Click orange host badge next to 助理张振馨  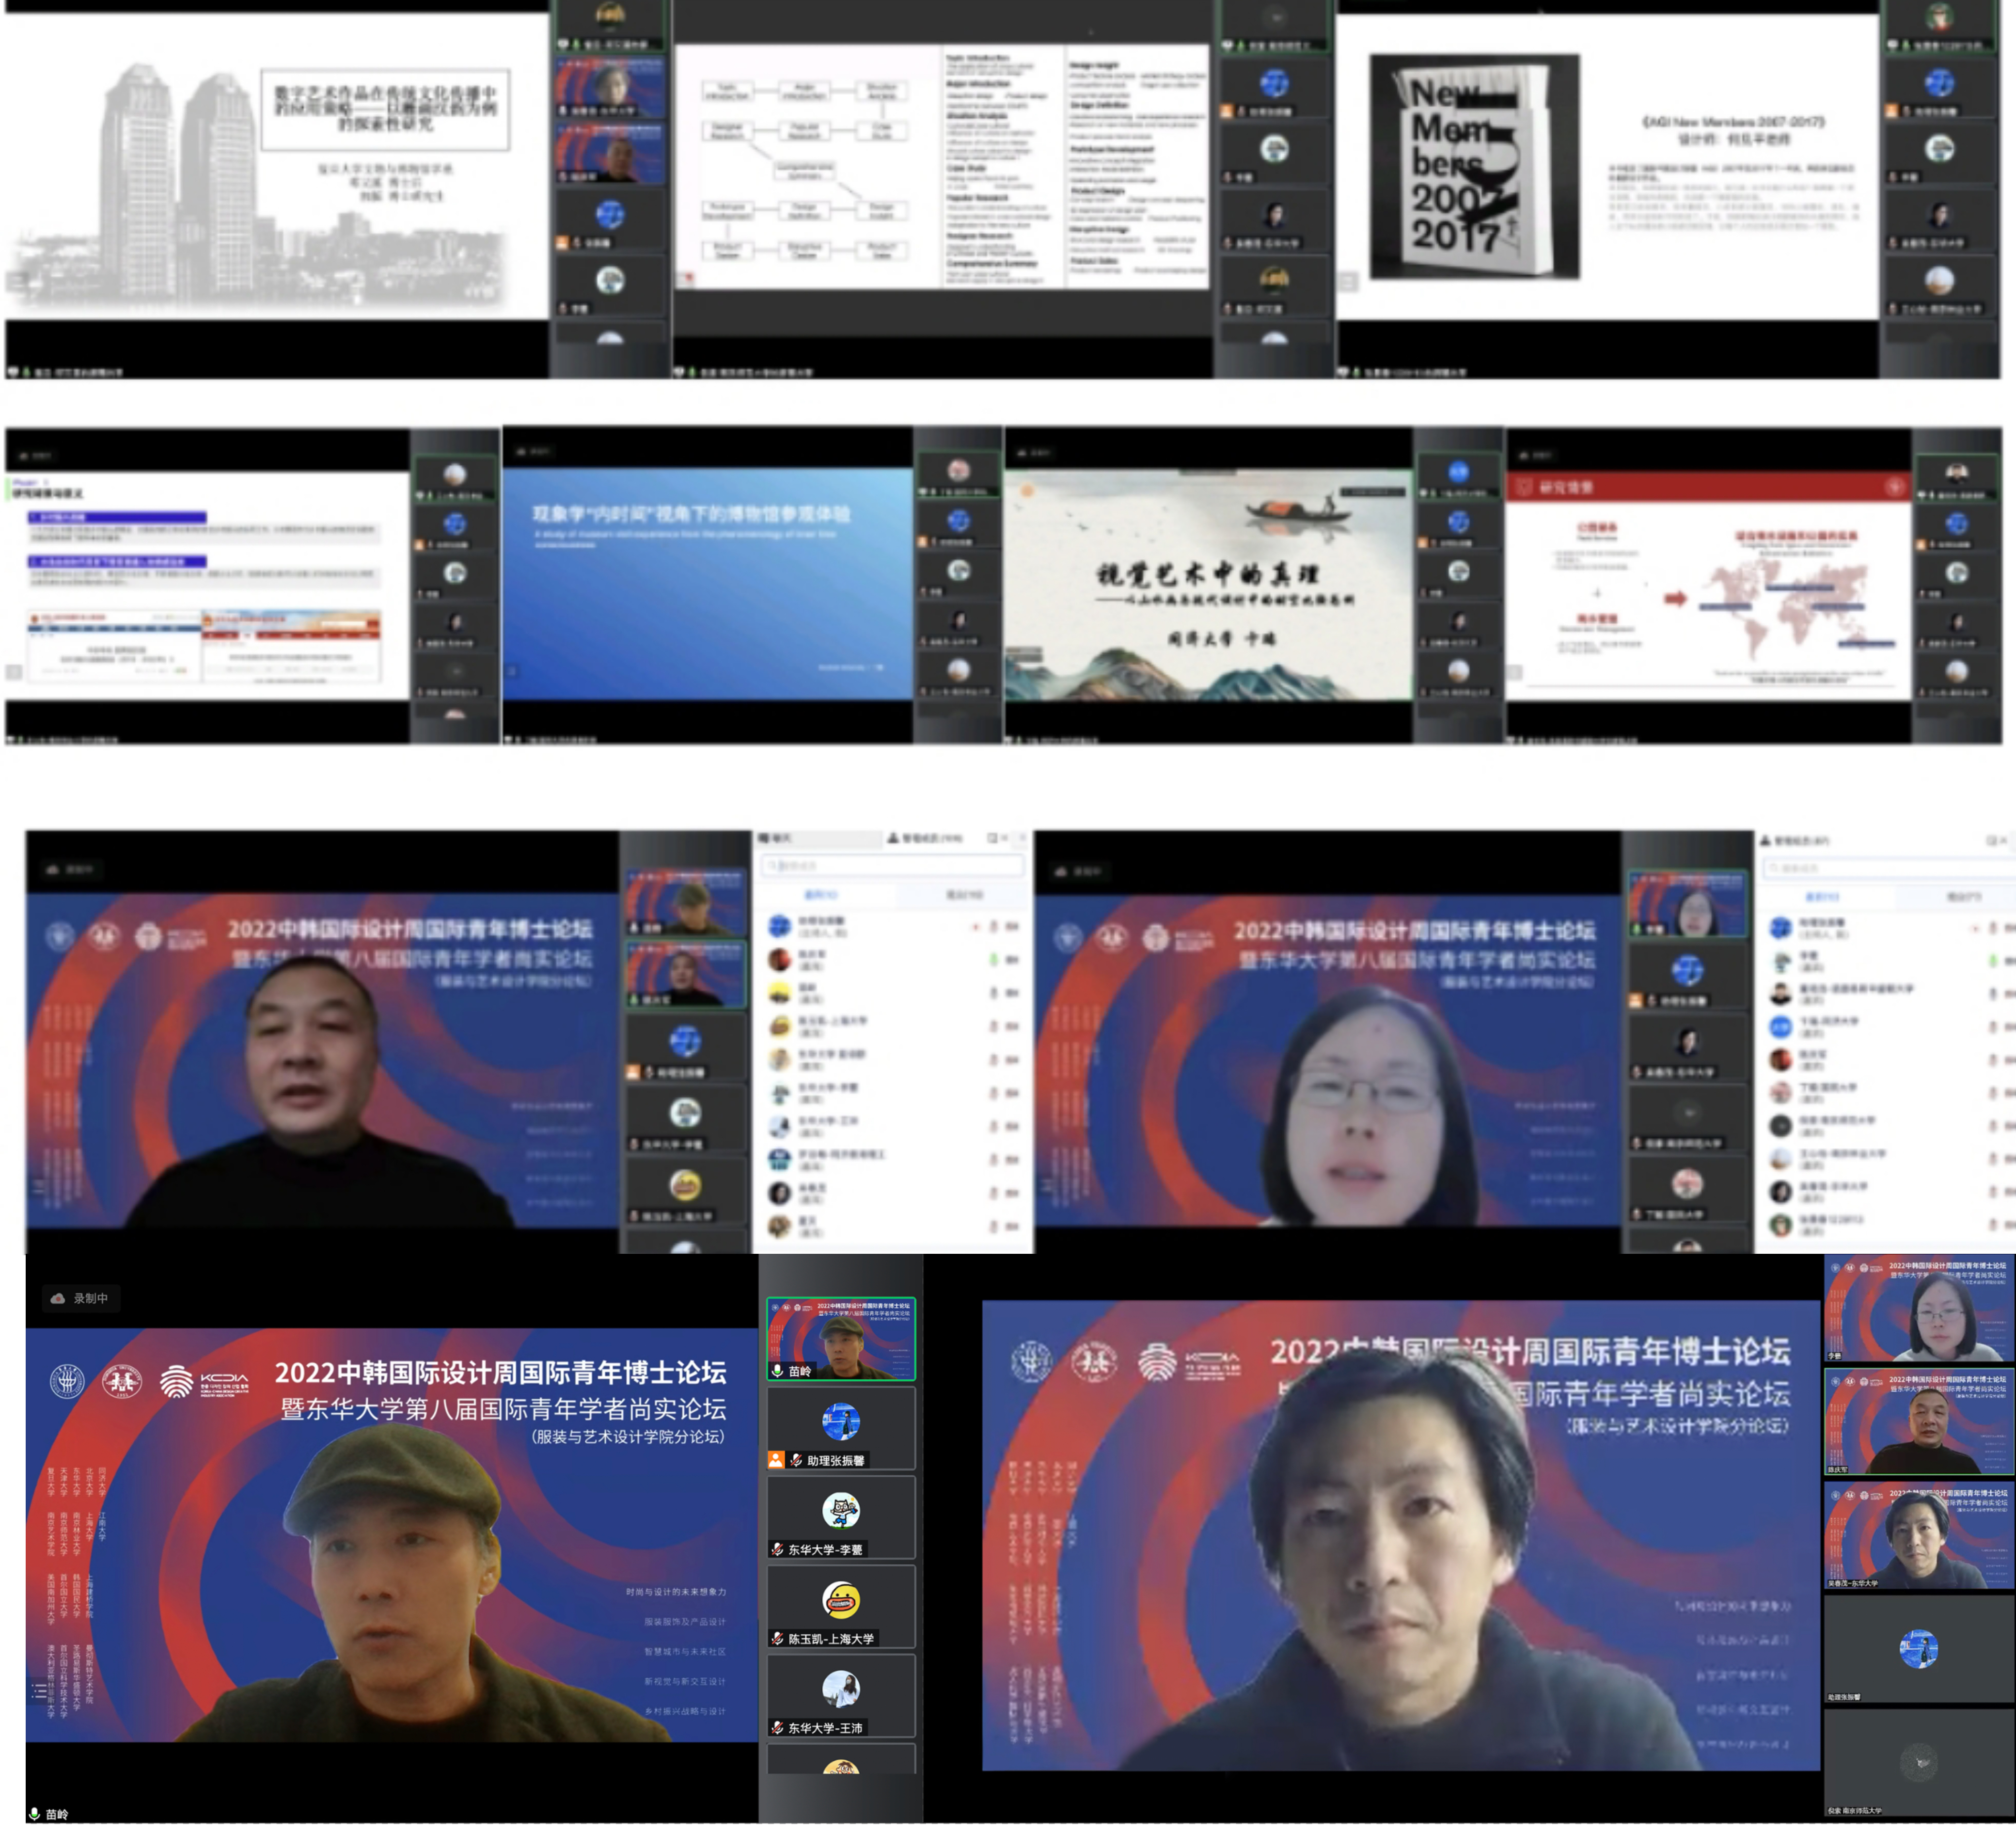(776, 1459)
